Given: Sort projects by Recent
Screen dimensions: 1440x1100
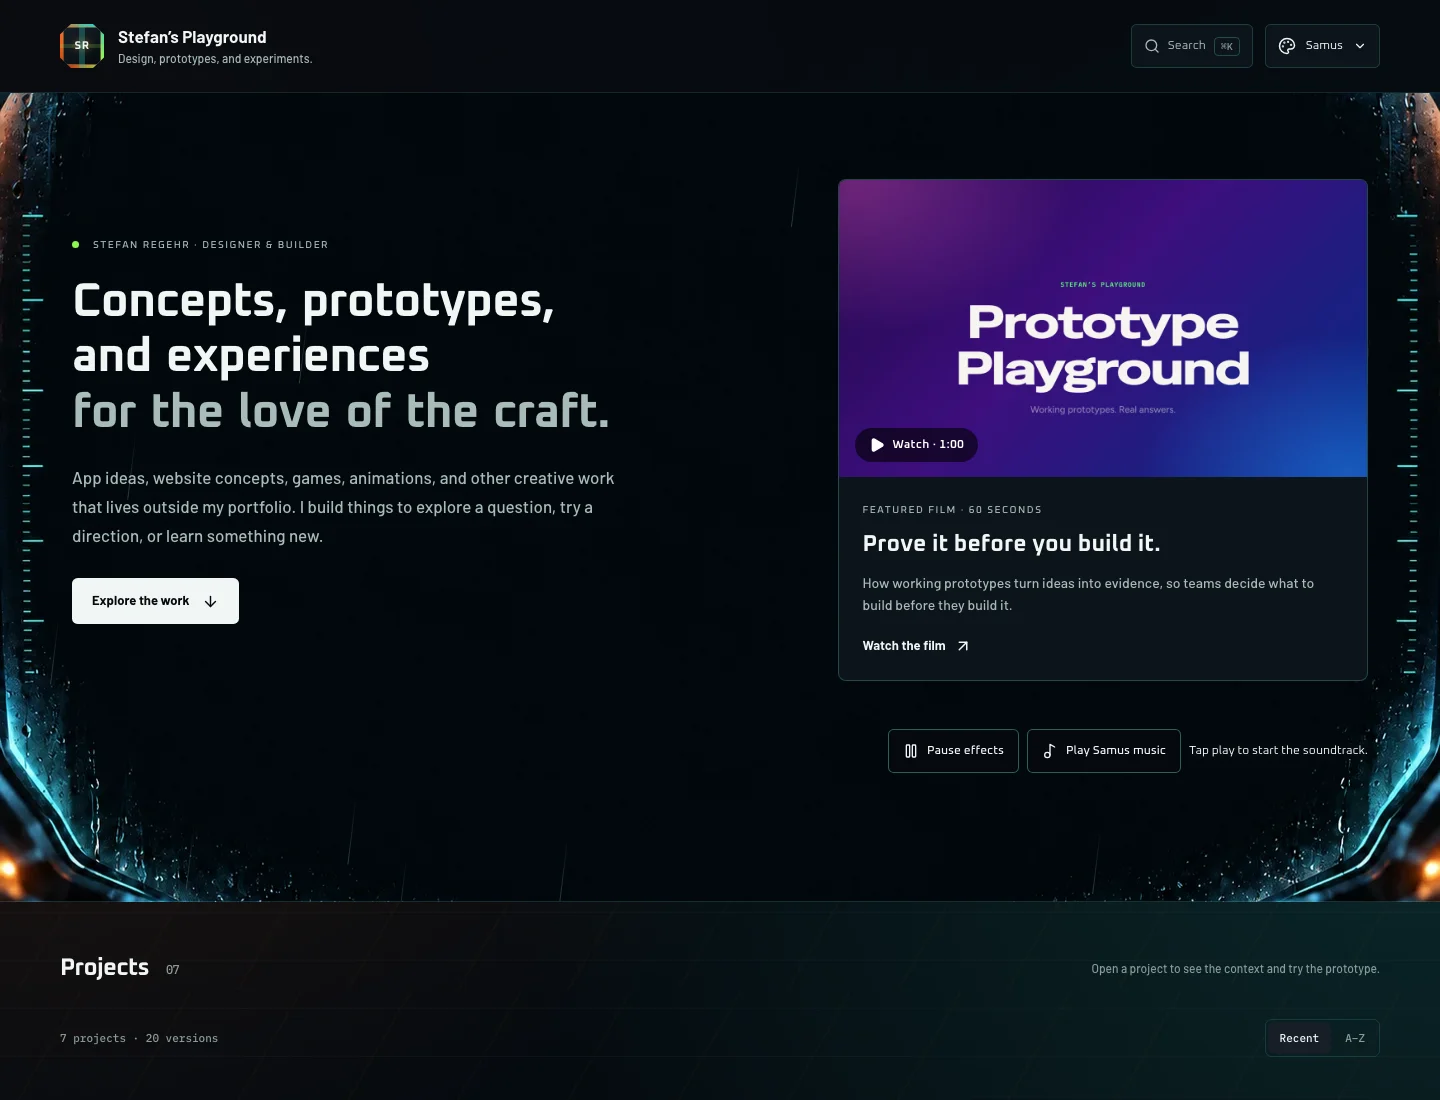Looking at the screenshot, I should (x=1299, y=1038).
